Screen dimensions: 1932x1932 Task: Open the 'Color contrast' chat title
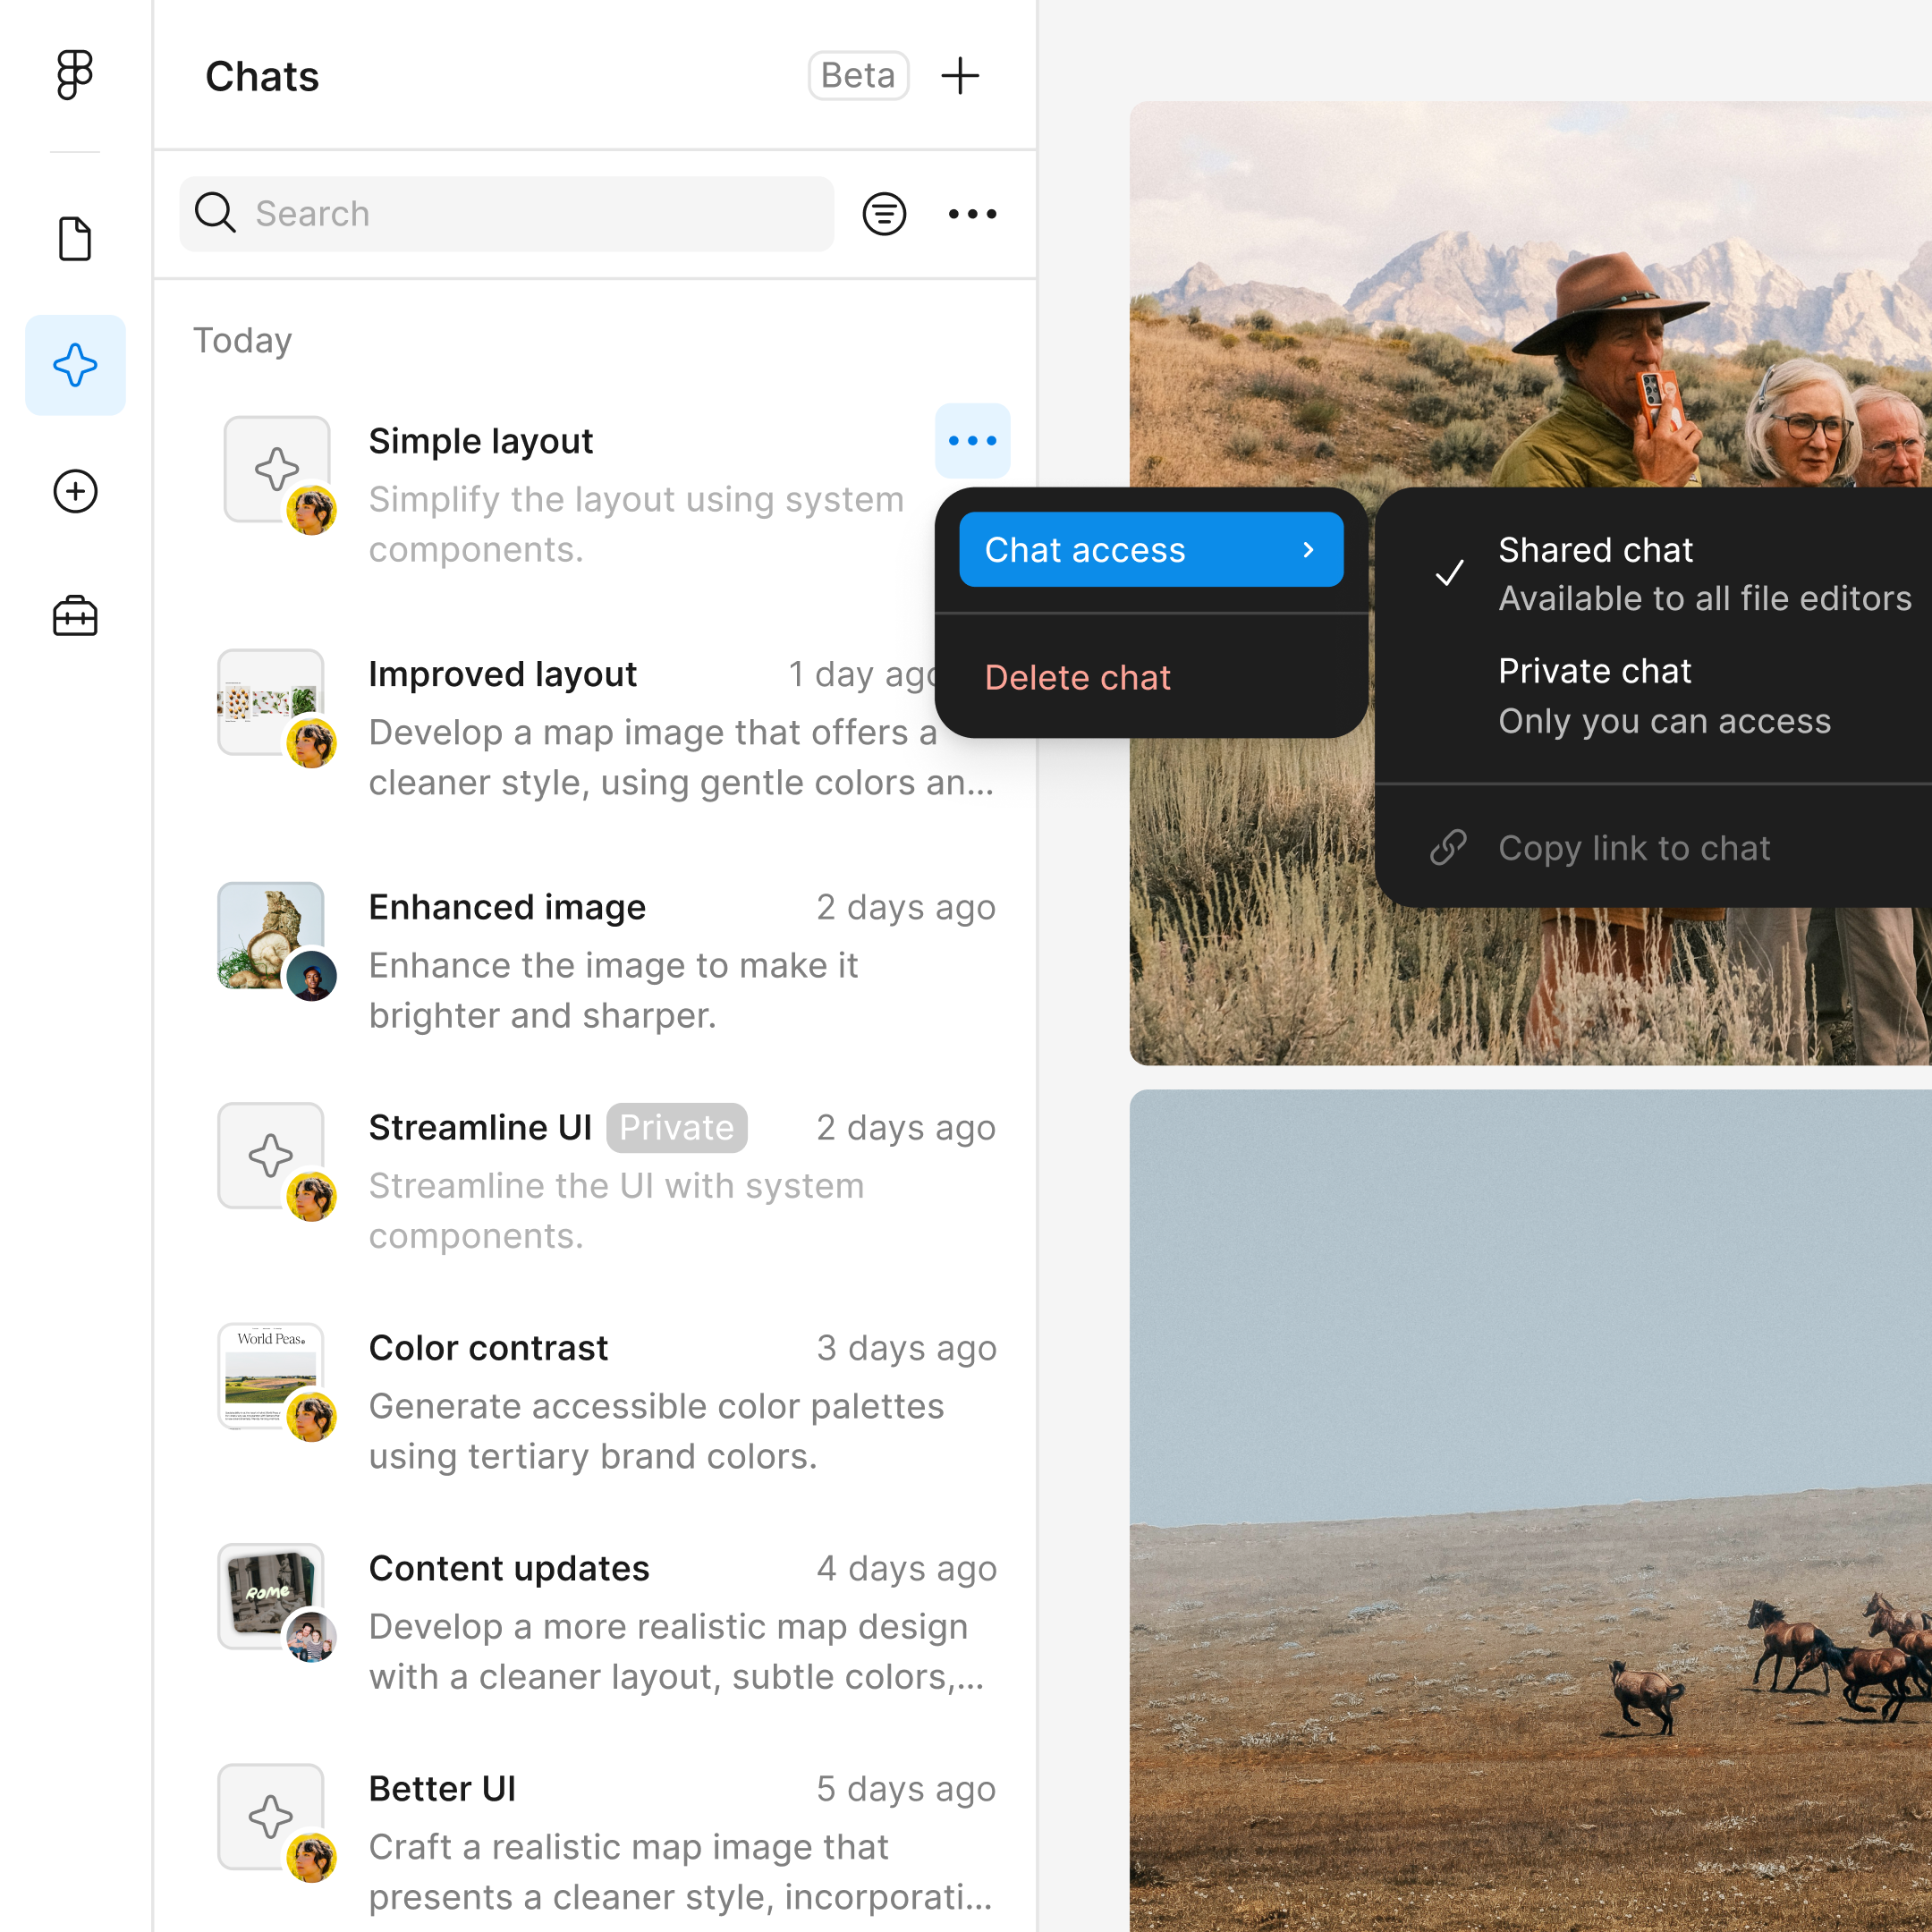point(488,1347)
